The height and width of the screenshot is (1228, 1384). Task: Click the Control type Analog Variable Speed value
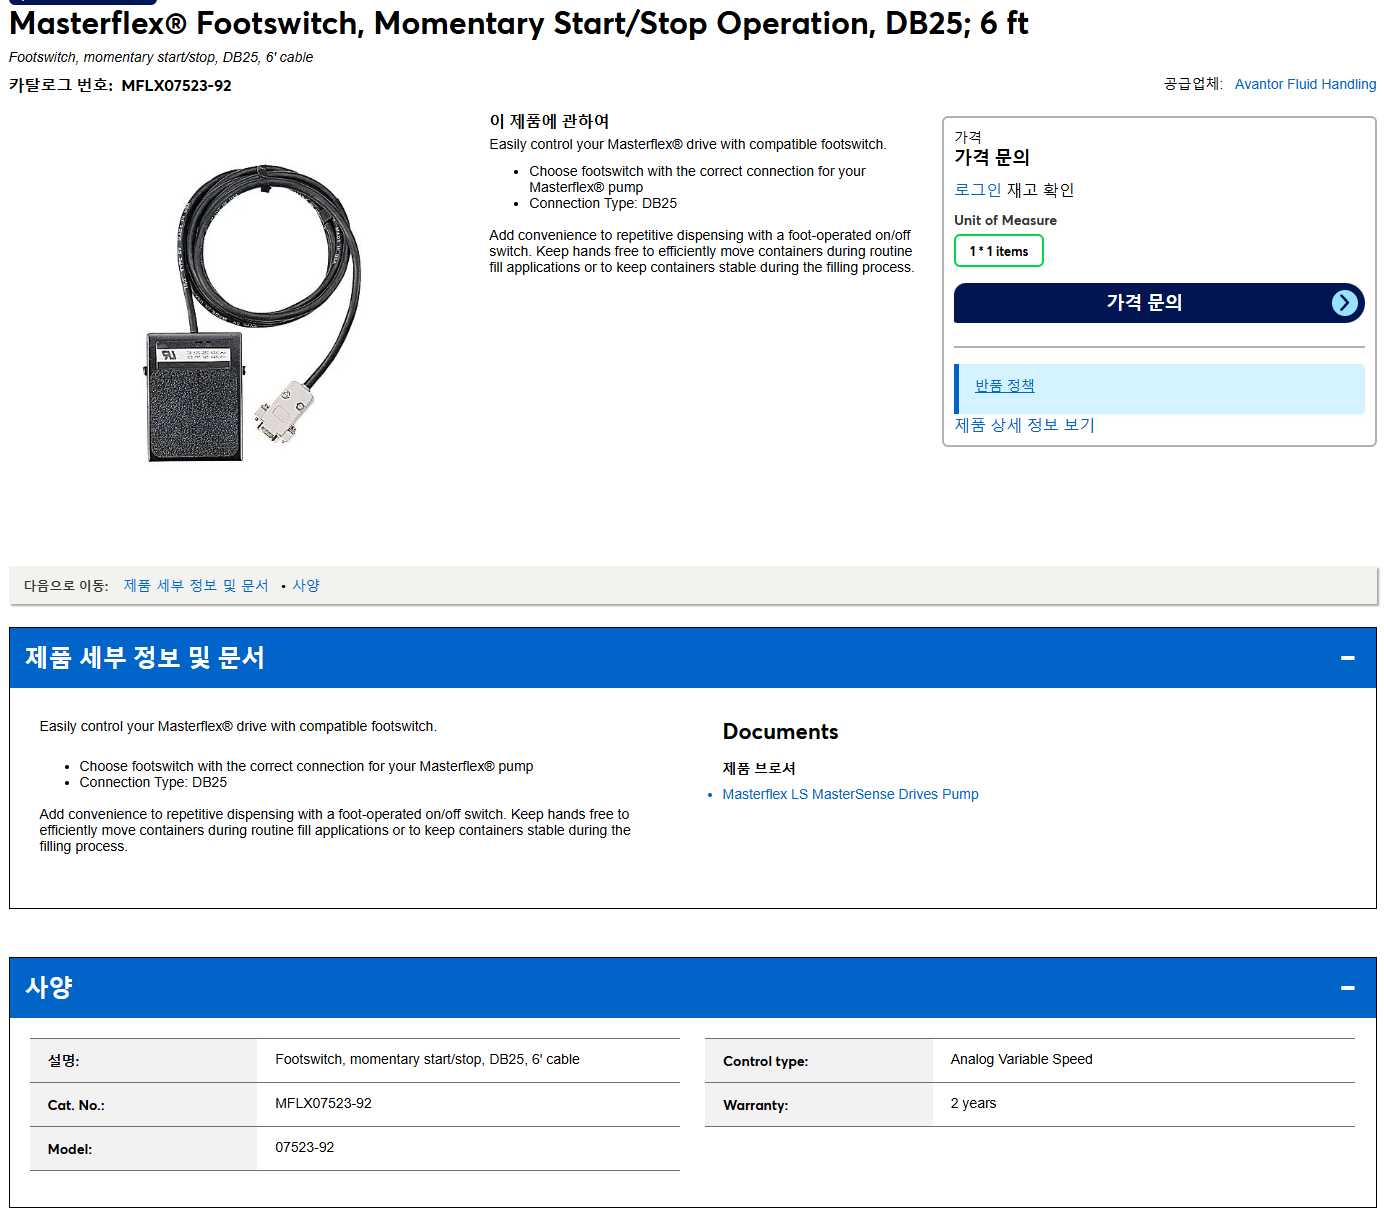[1021, 1059]
